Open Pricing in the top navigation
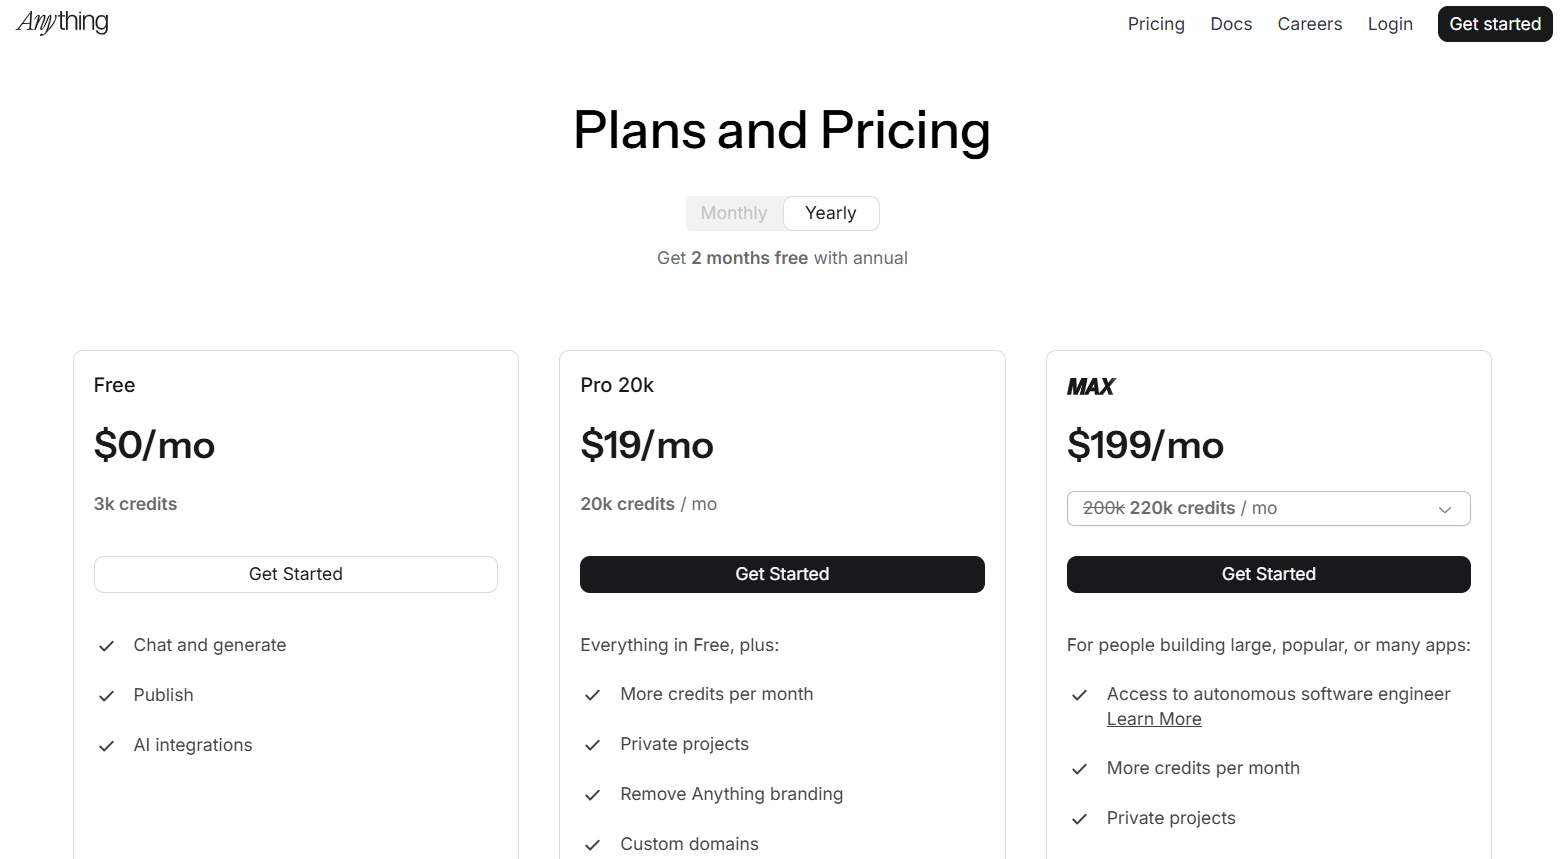 tap(1155, 24)
